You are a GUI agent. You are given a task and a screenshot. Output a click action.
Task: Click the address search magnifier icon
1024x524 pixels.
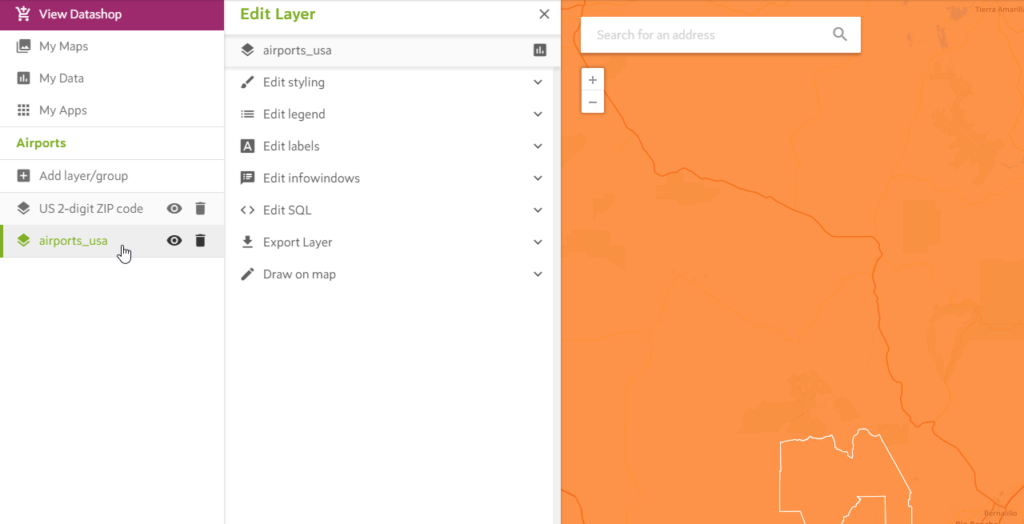point(840,34)
